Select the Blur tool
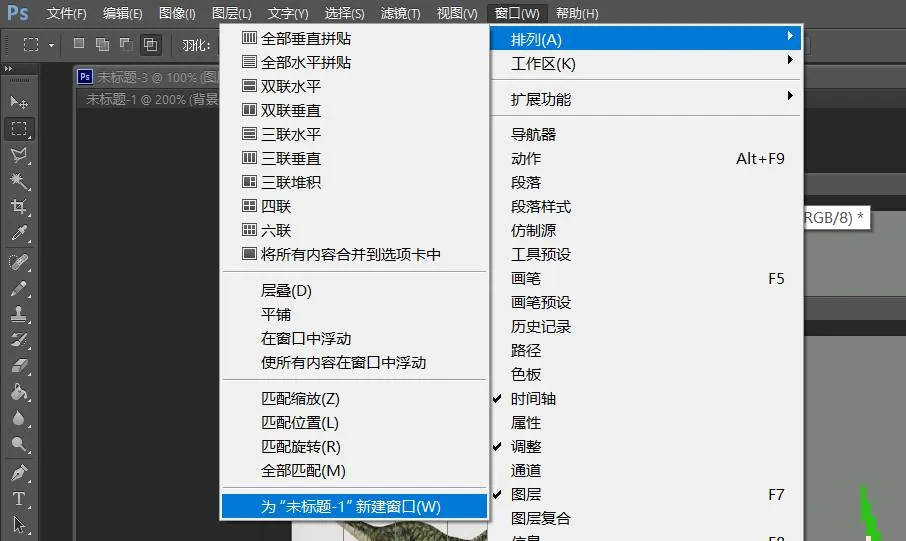Viewport: 906px width, 541px height. click(x=18, y=418)
